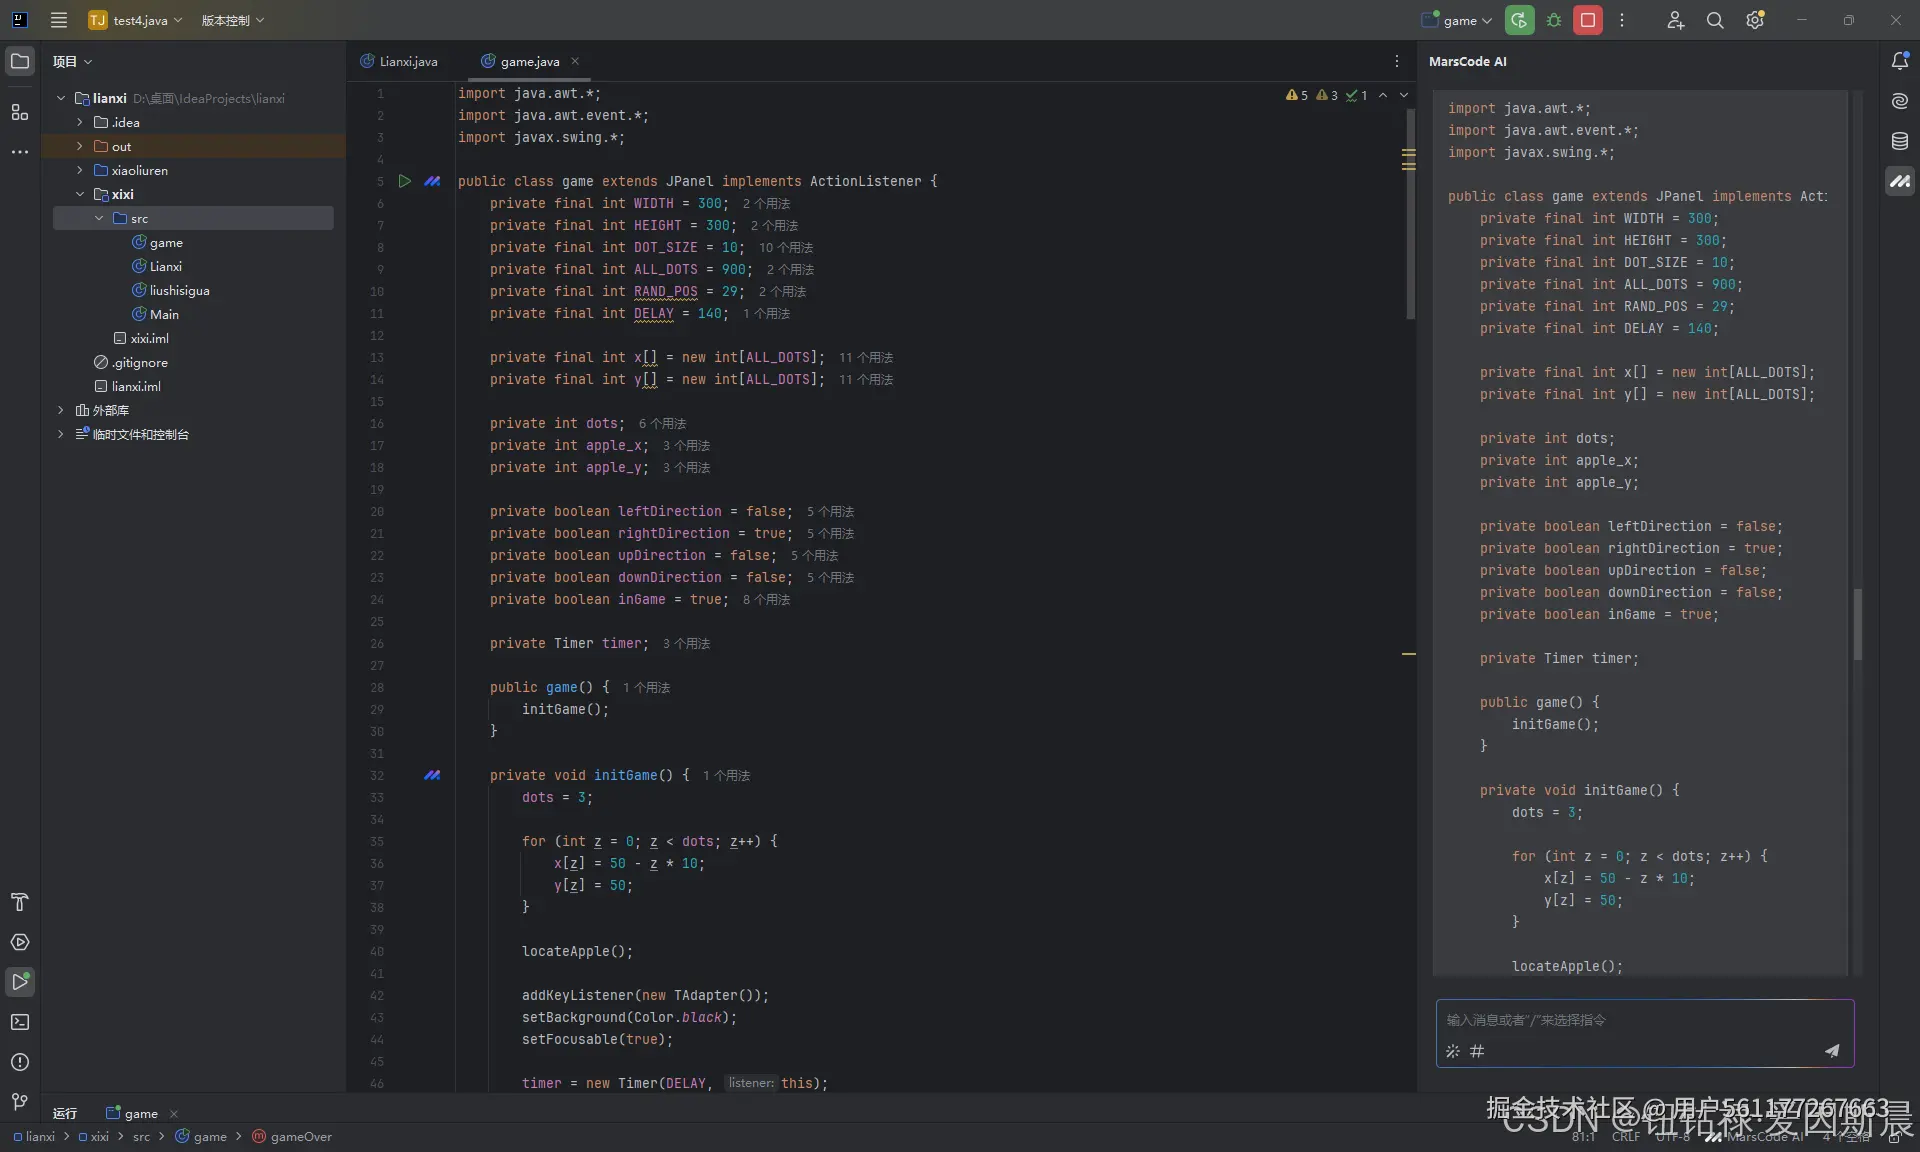
Task: Open the MarsCode AI tool window icon
Action: tap(1899, 181)
